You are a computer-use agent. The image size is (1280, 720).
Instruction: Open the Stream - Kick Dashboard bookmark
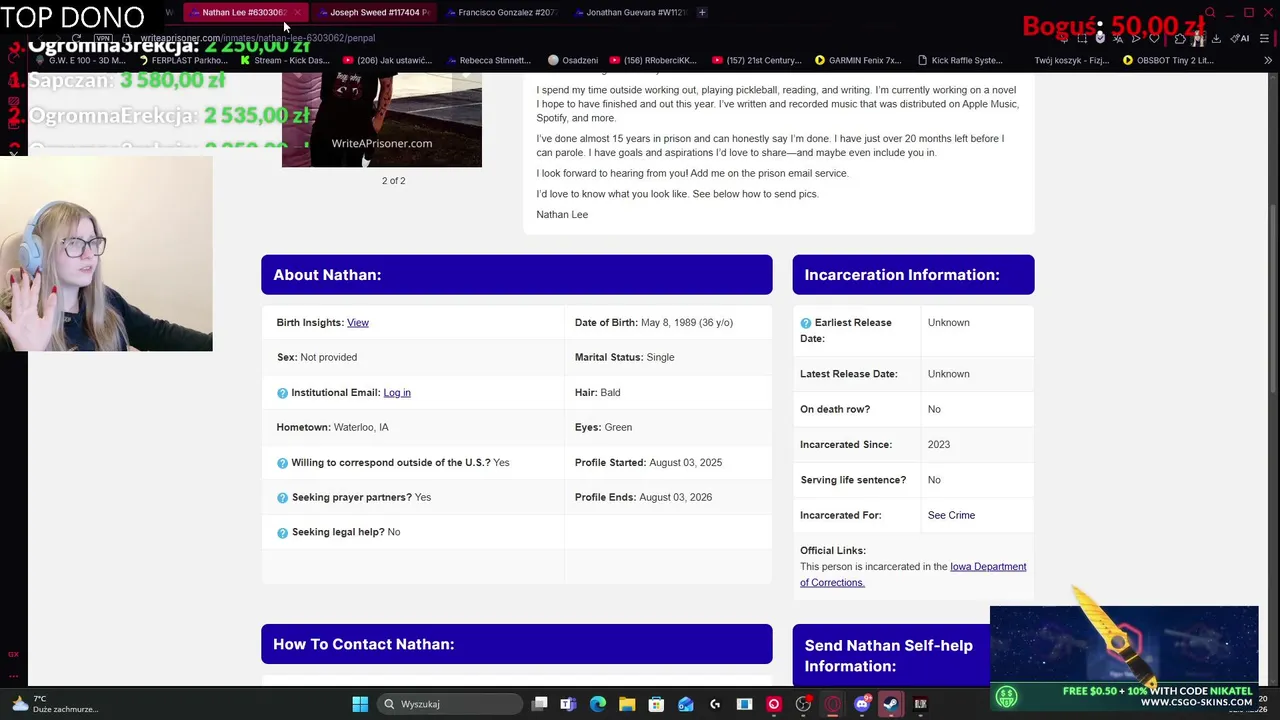tap(285, 60)
